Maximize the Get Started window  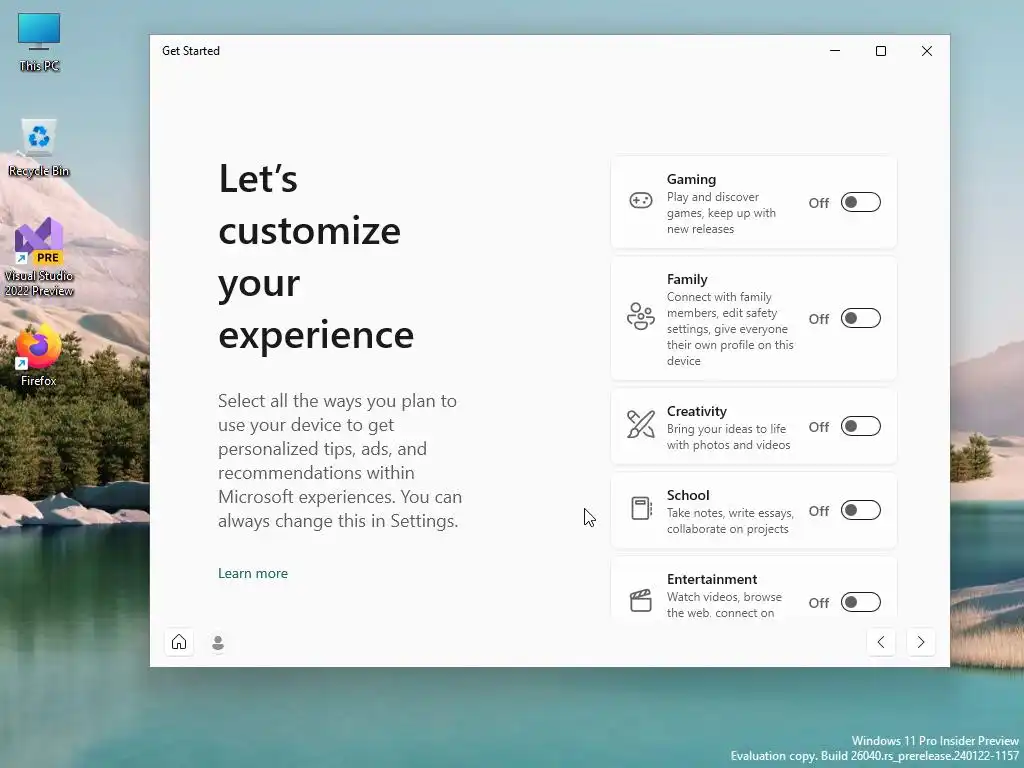coord(881,51)
